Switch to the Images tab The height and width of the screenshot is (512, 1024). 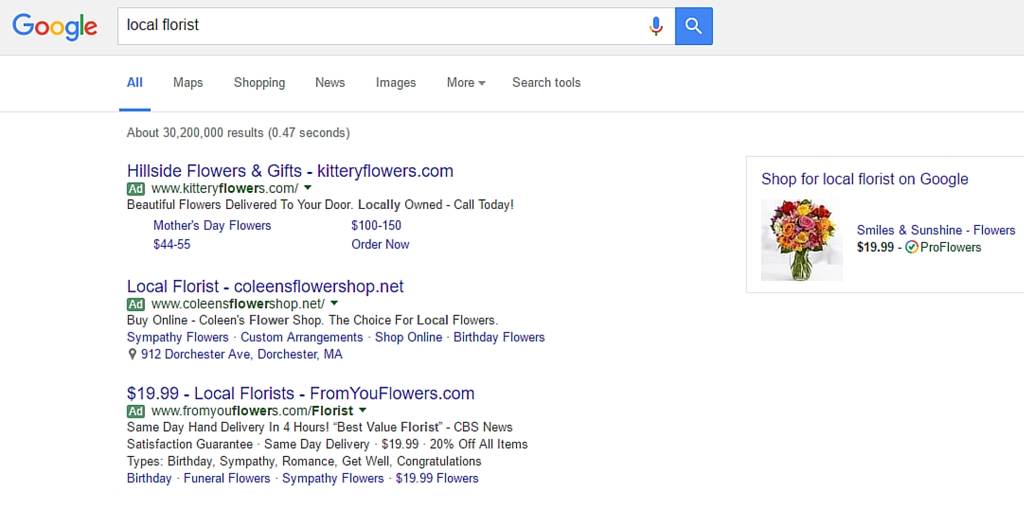(396, 83)
